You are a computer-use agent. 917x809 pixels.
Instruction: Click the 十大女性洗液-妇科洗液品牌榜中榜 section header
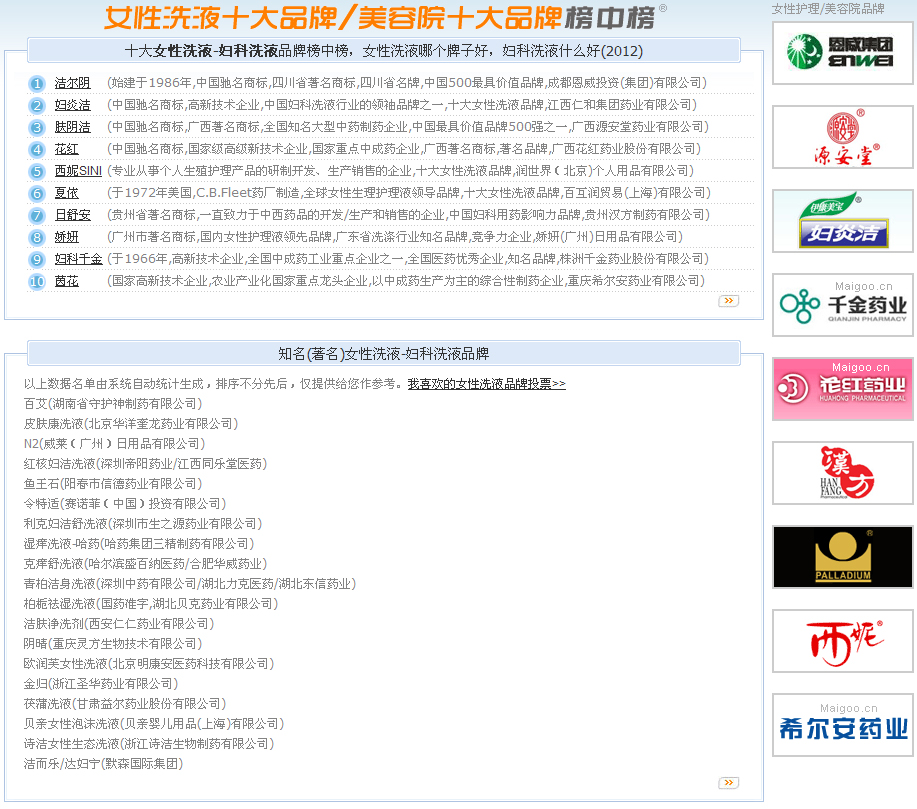384,51
